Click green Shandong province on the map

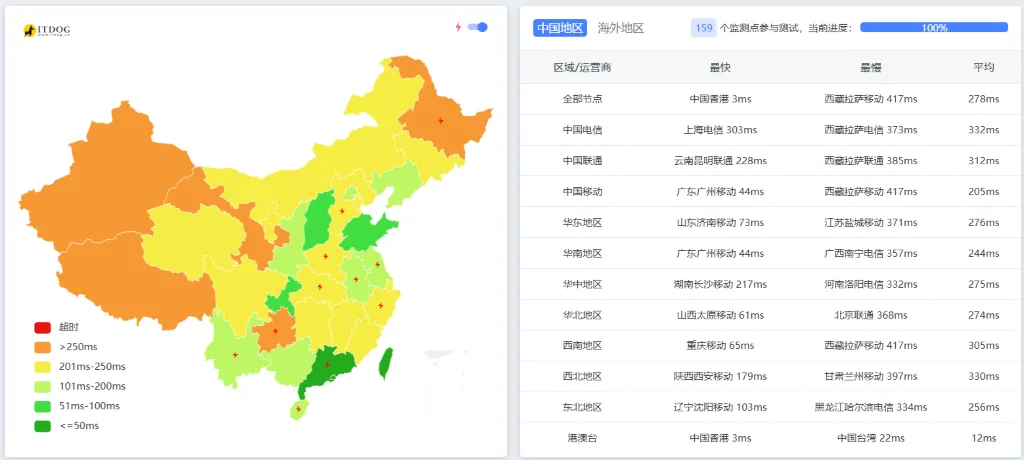pos(369,233)
